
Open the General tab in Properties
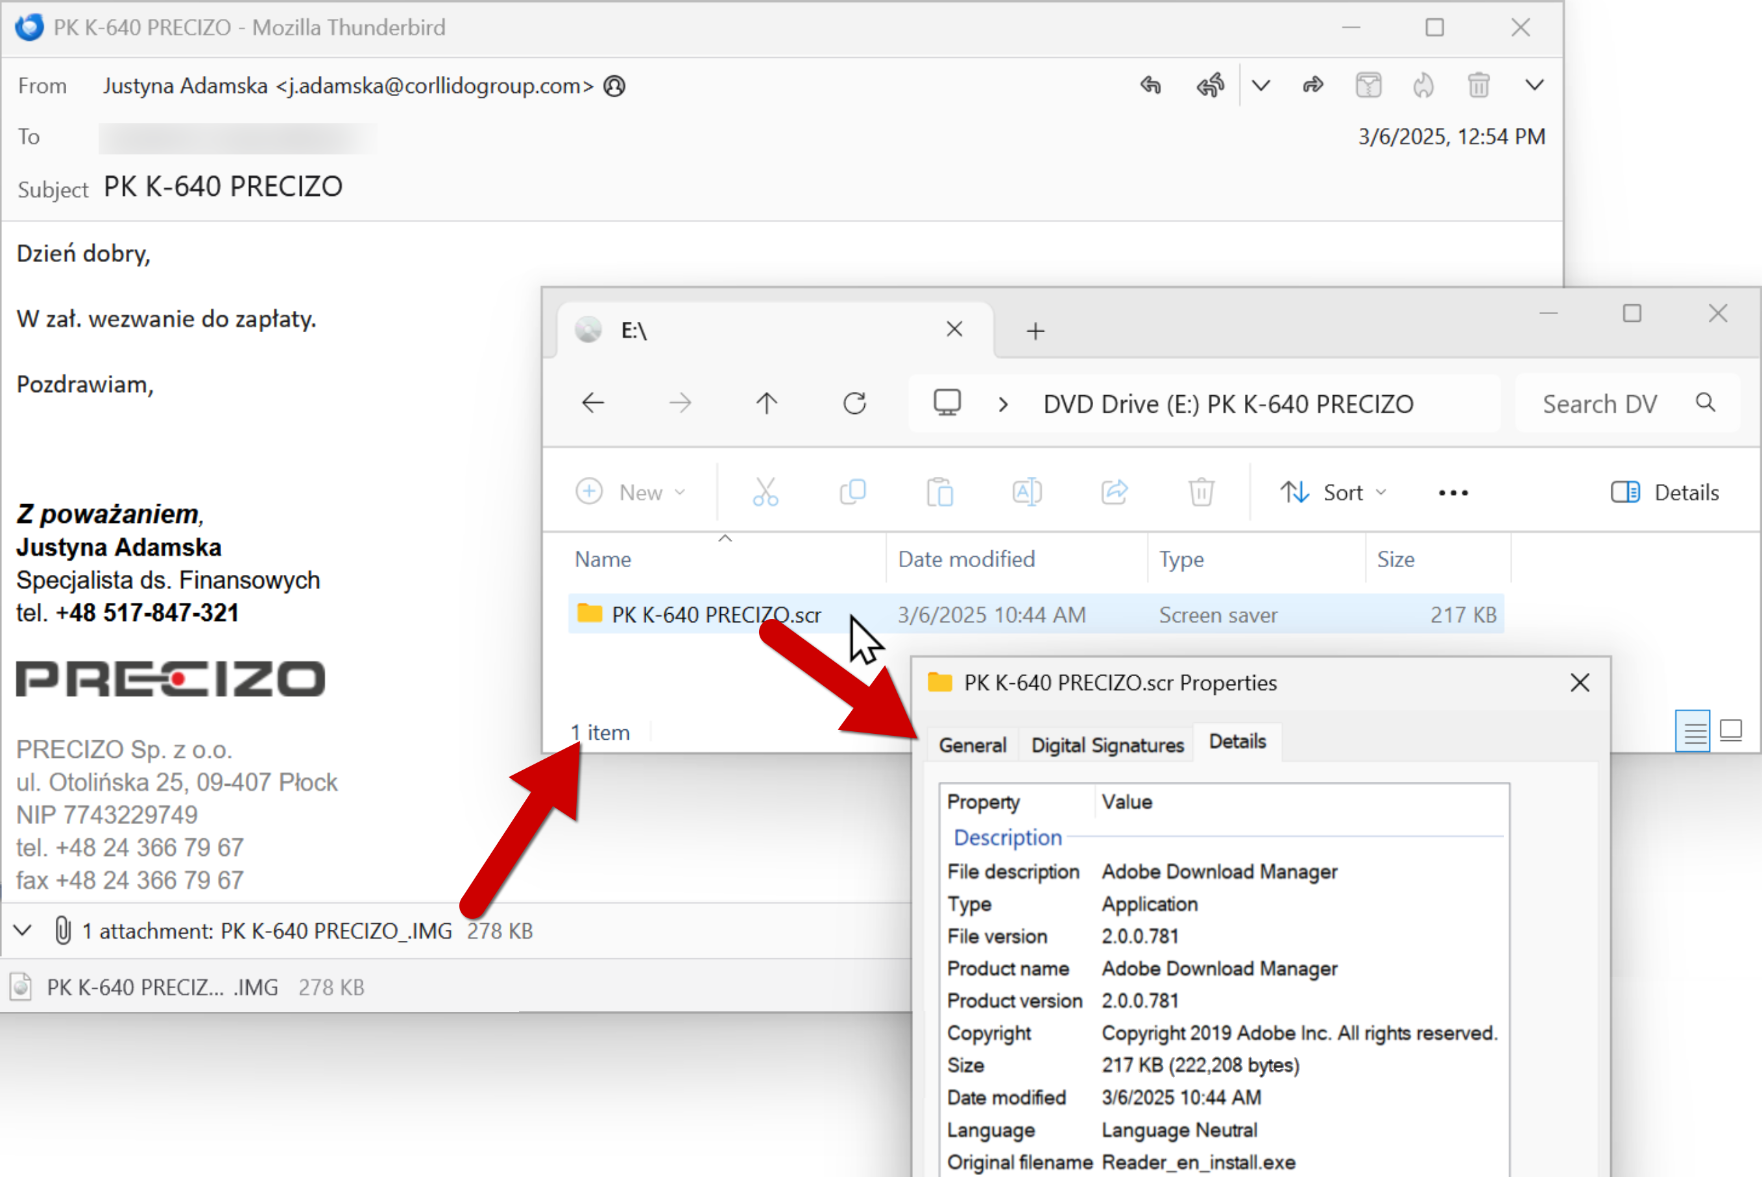(972, 745)
